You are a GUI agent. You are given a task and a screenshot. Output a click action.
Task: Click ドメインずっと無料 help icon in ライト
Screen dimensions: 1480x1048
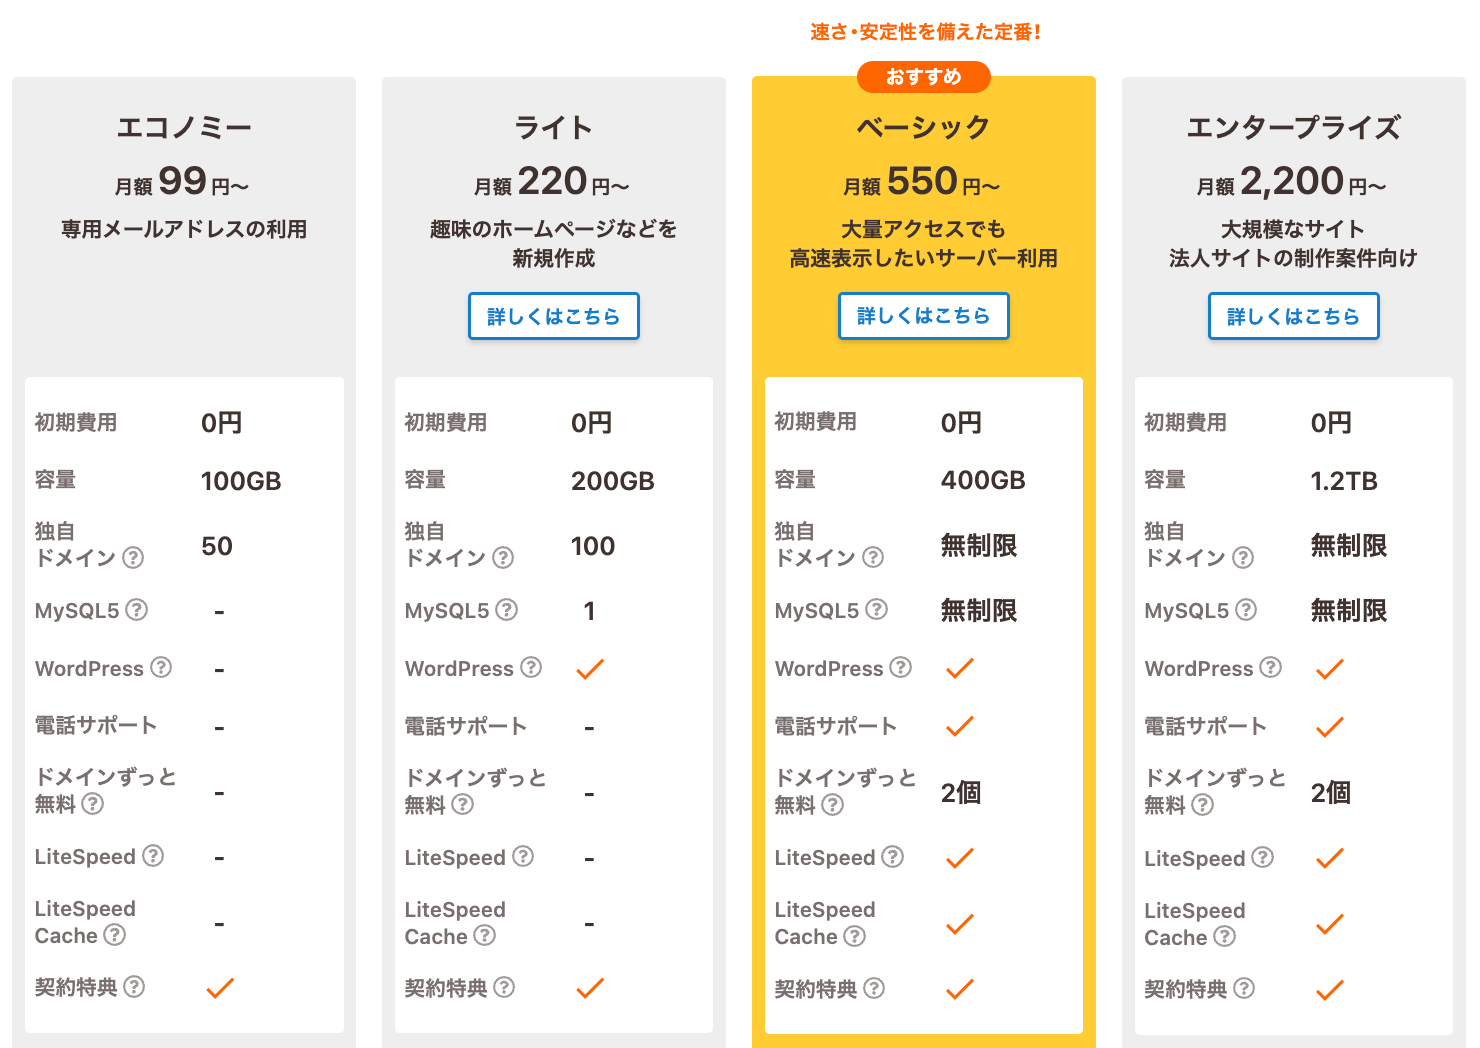[x=463, y=804]
